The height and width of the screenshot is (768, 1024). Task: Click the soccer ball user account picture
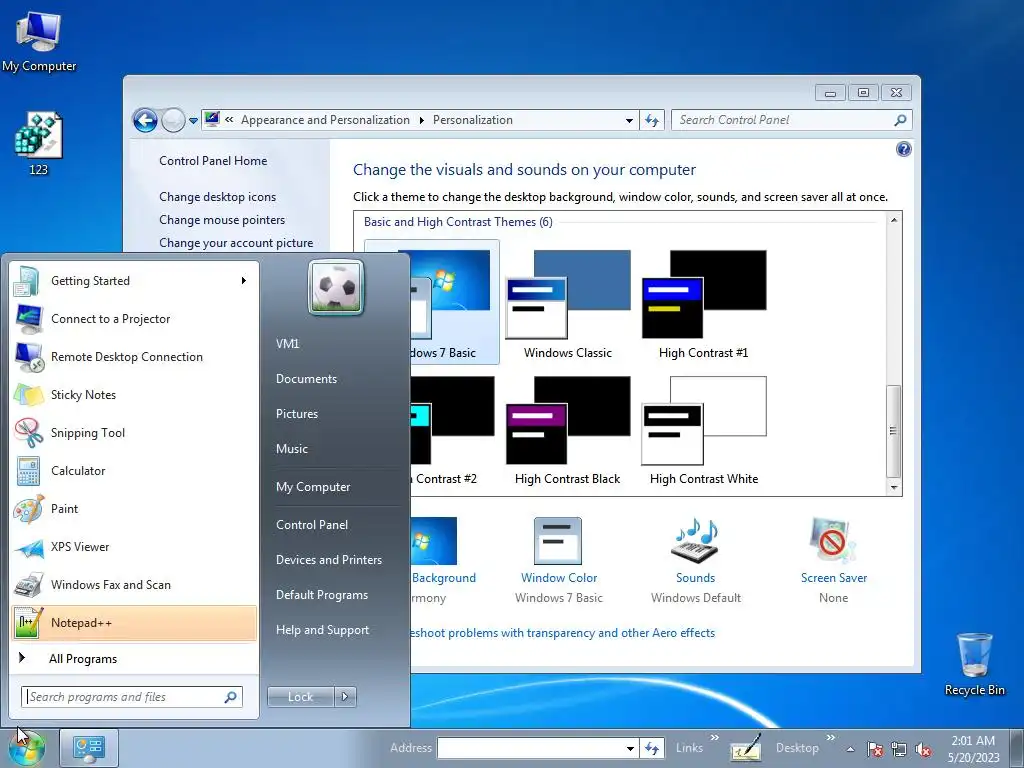336,288
